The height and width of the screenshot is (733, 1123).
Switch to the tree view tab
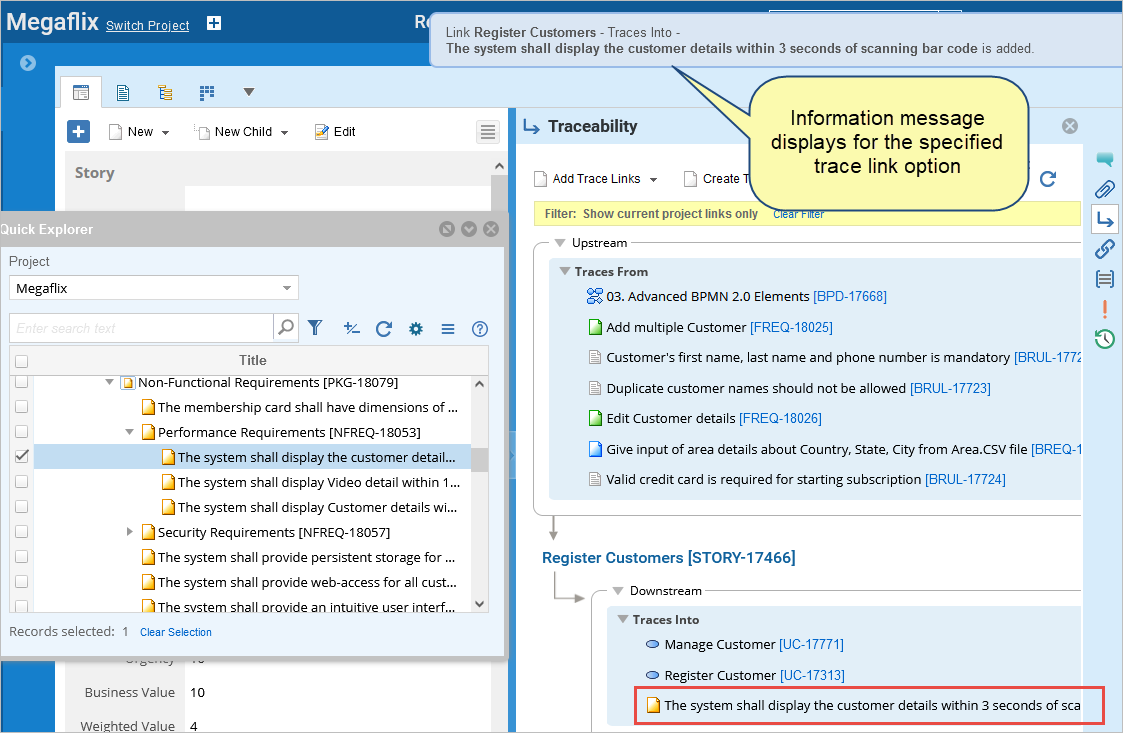165,92
